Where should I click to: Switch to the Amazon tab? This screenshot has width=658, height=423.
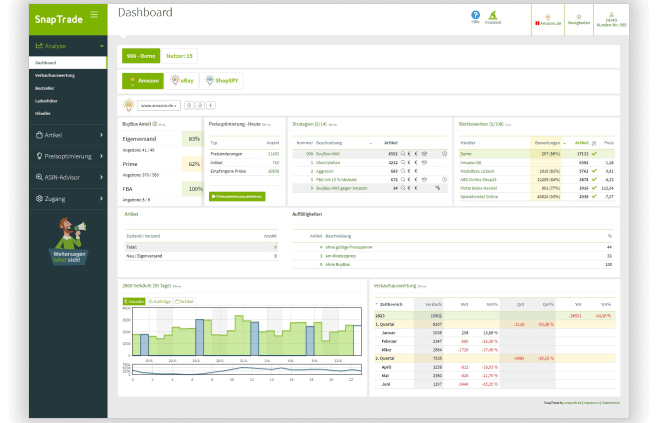(x=143, y=81)
